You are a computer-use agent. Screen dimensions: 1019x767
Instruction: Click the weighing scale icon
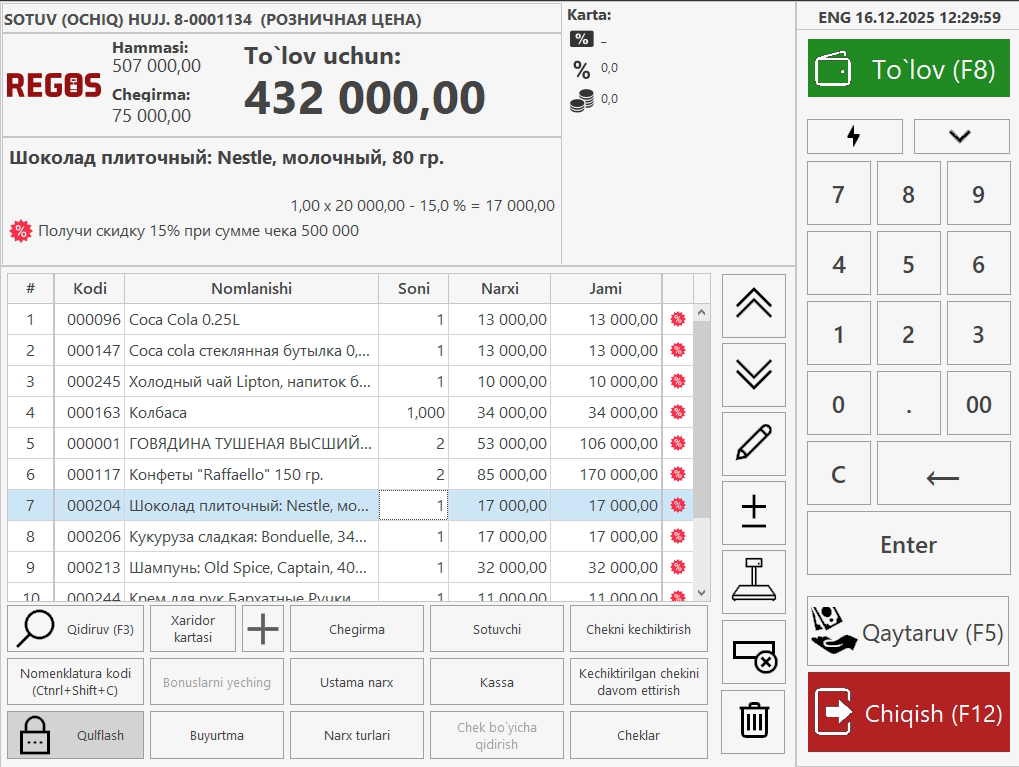(x=753, y=581)
